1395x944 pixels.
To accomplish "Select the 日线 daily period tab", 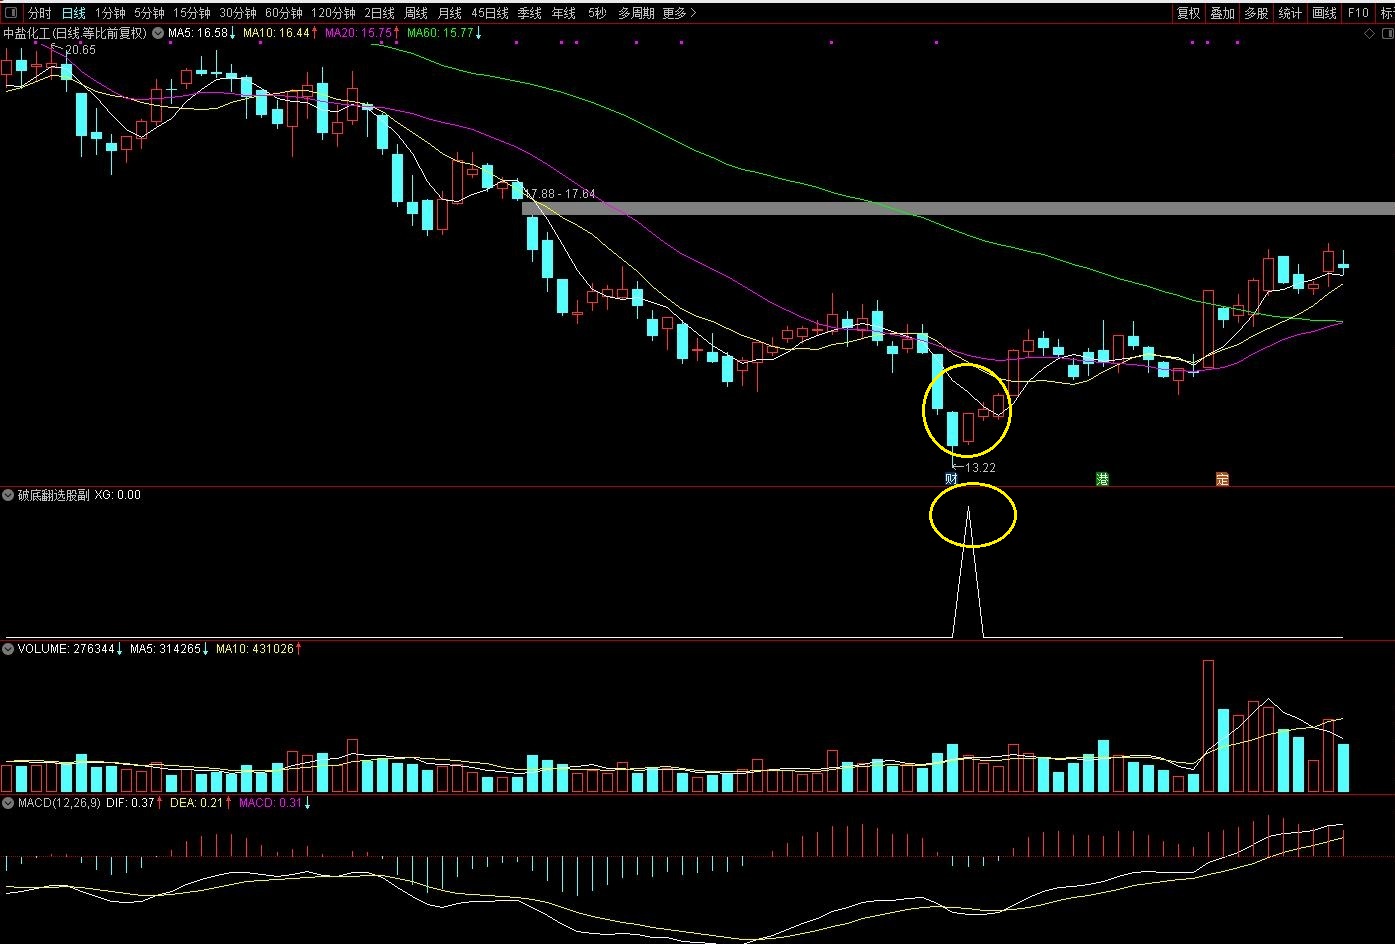I will pyautogui.click(x=74, y=13).
